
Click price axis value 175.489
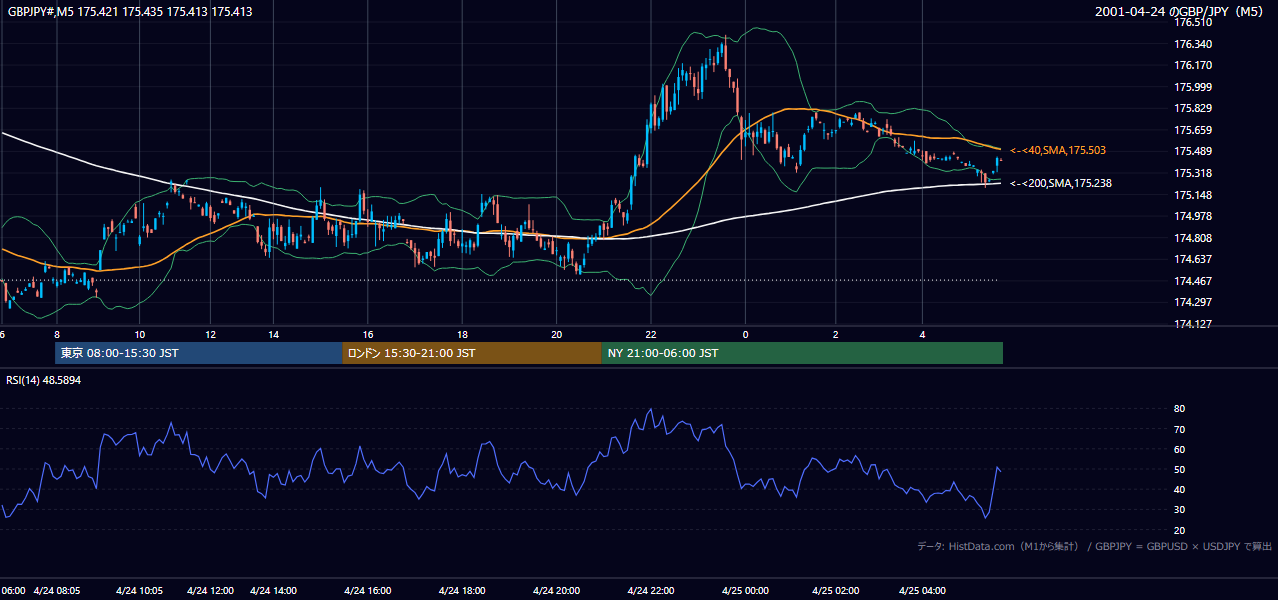click(x=1193, y=152)
